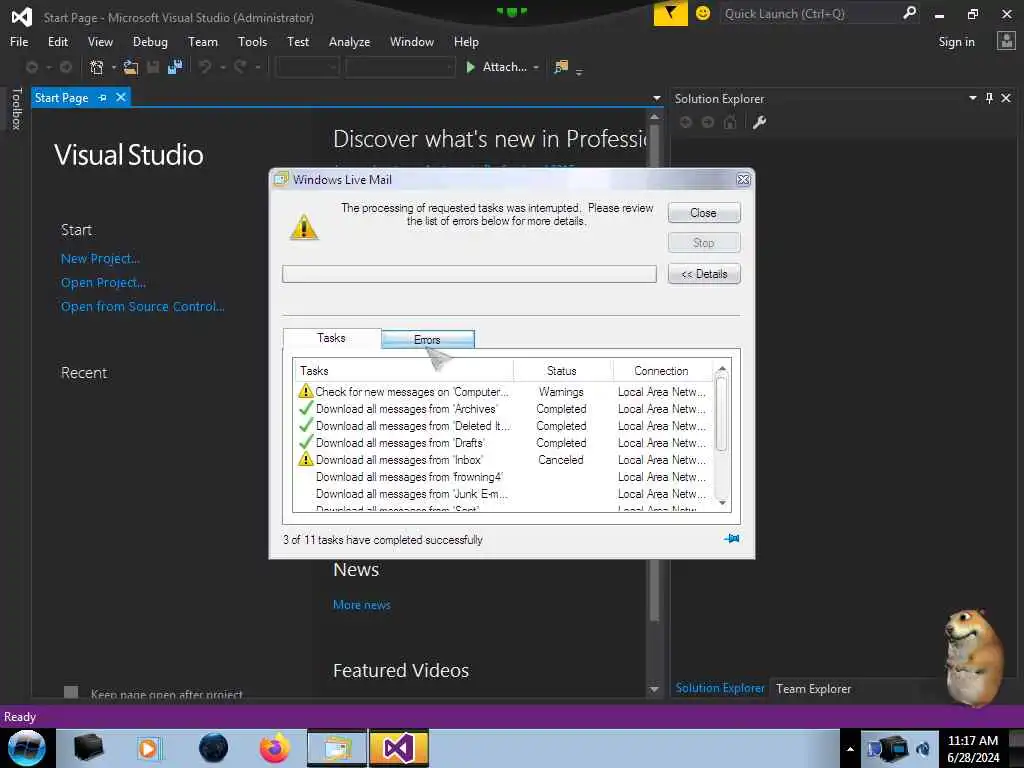Image resolution: width=1024 pixels, height=768 pixels.
Task: Switch to the Team Explorer tab
Action: click(x=813, y=688)
